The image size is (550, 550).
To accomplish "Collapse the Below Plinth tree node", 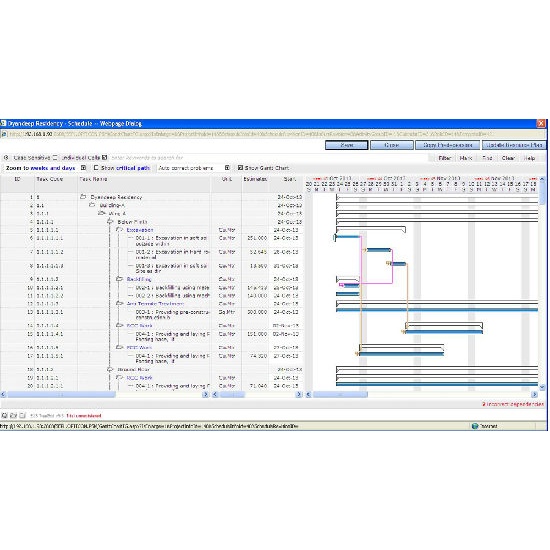I will tap(110, 222).
